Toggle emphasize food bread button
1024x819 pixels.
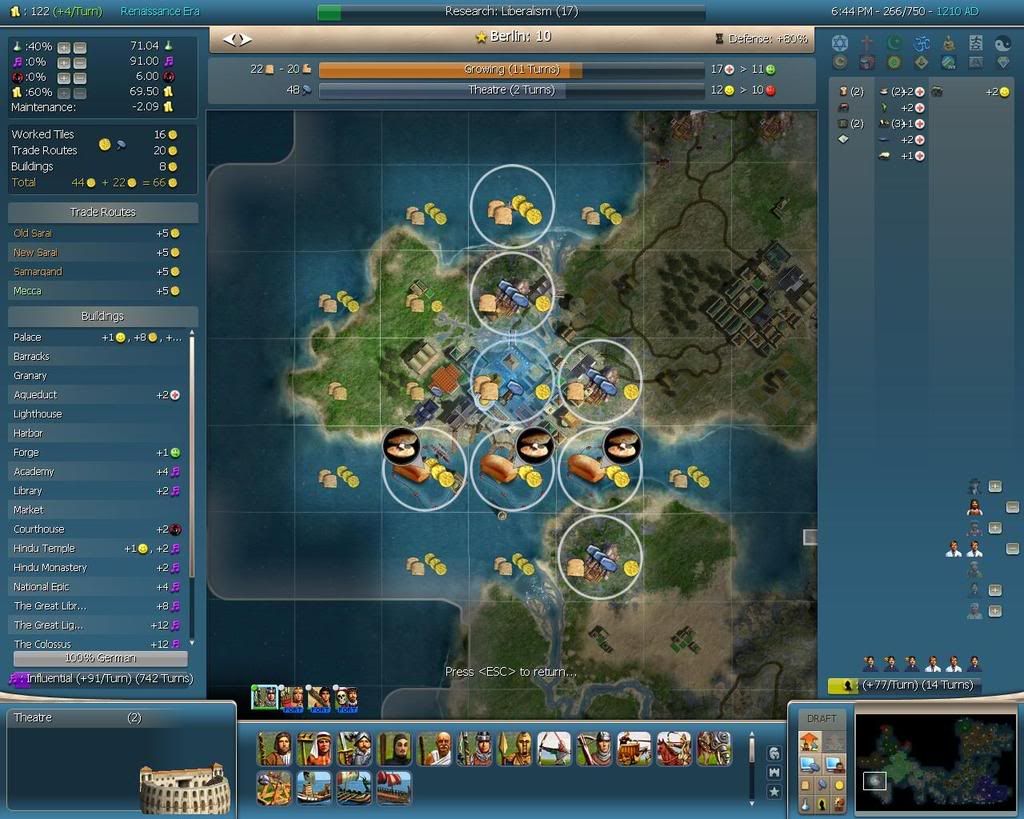(805, 785)
